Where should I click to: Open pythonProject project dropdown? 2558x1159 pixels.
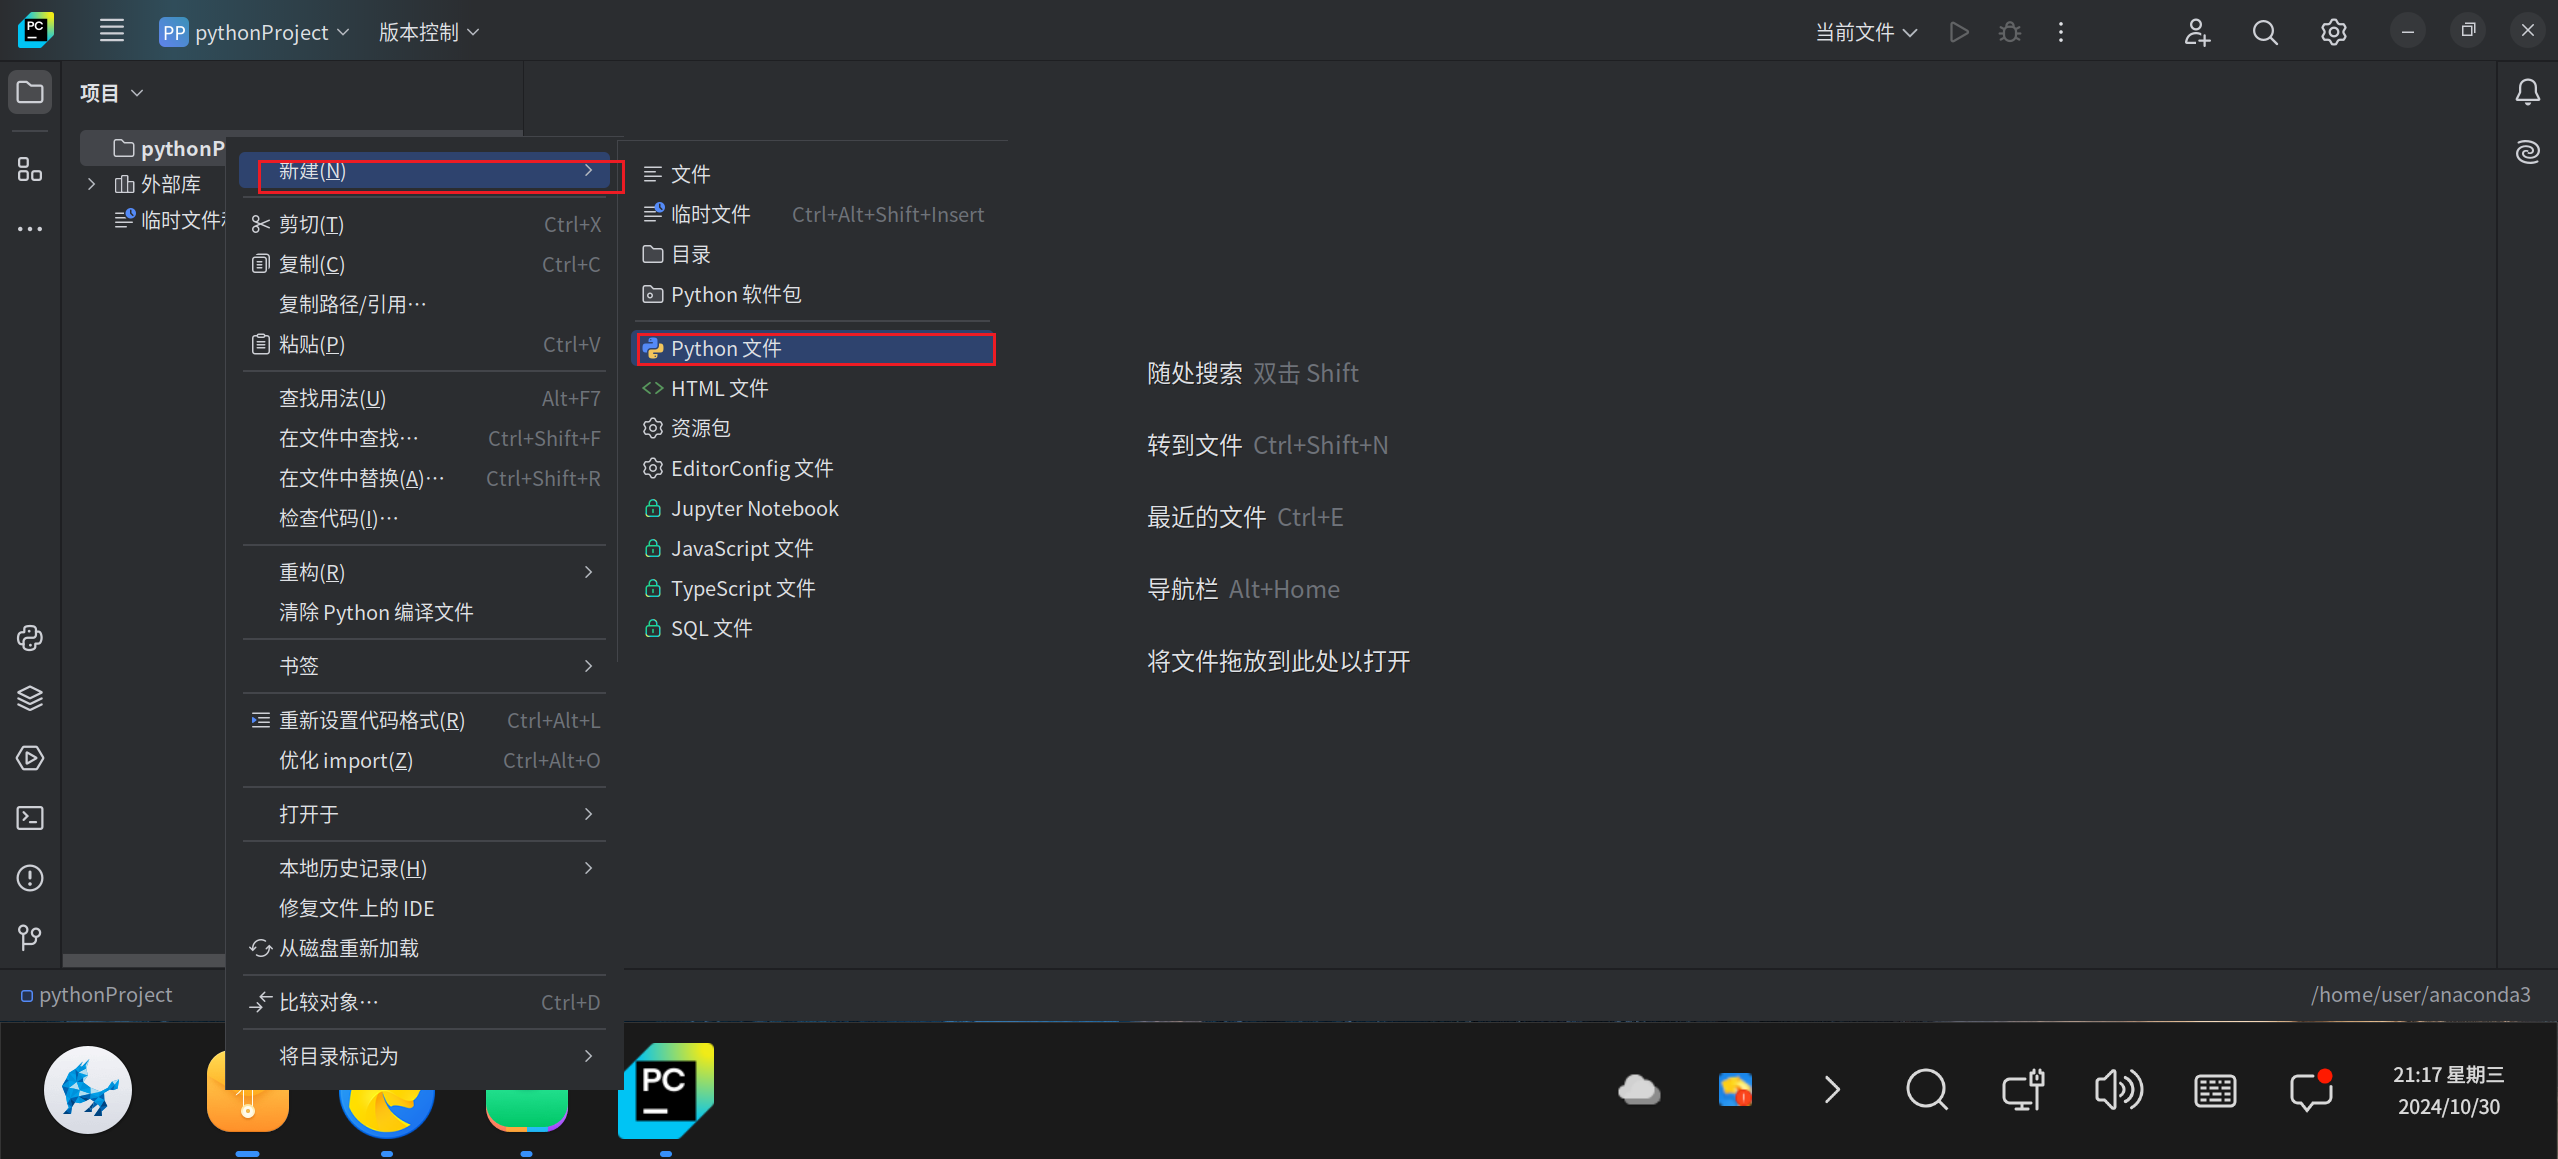click(255, 32)
